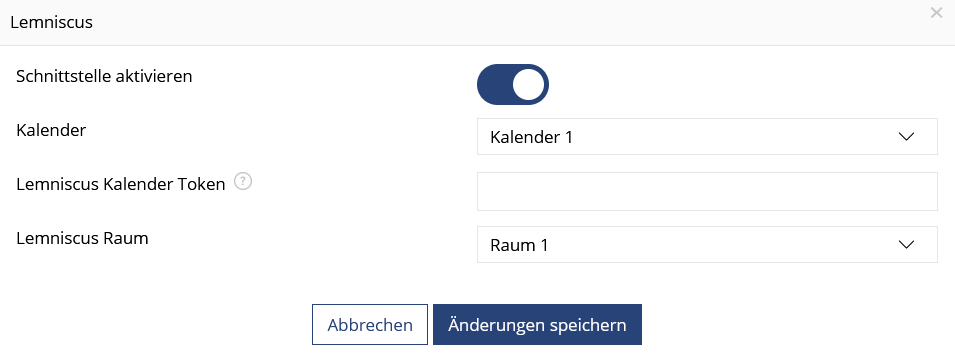The width and height of the screenshot is (955, 362).
Task: Click the help icon beside Lemniscus Kalender Token
Action: point(243,182)
